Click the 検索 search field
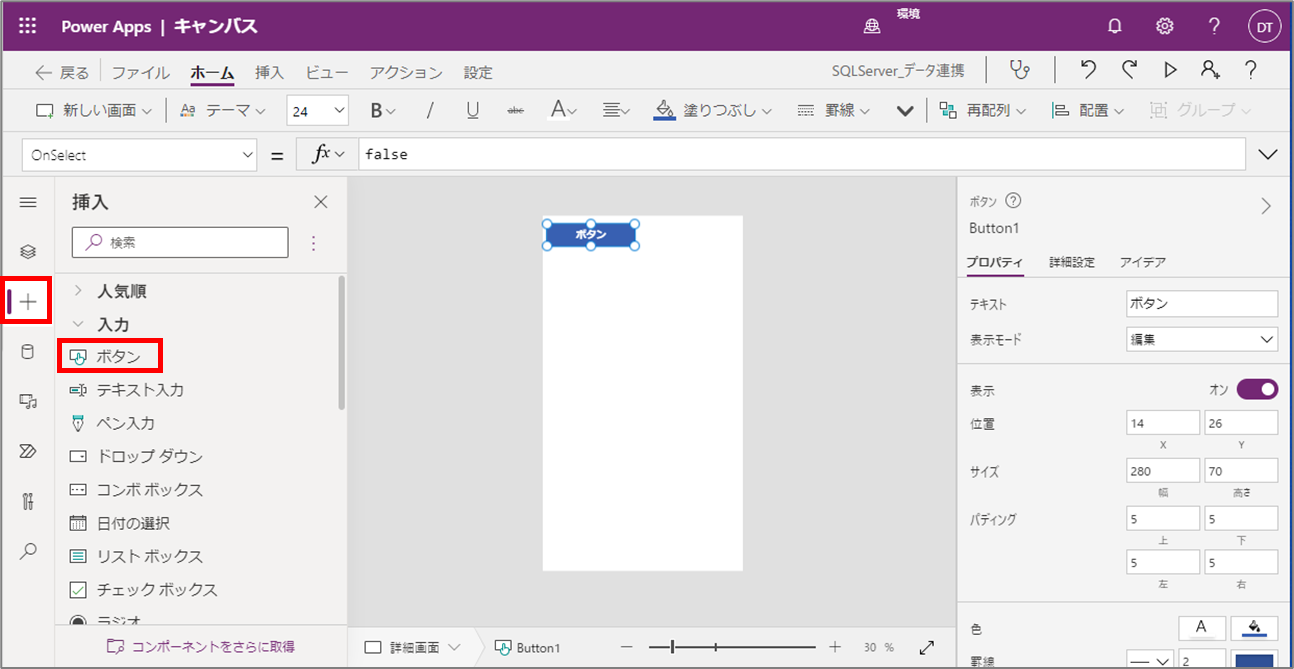Image resolution: width=1294 pixels, height=669 pixels. 180,242
